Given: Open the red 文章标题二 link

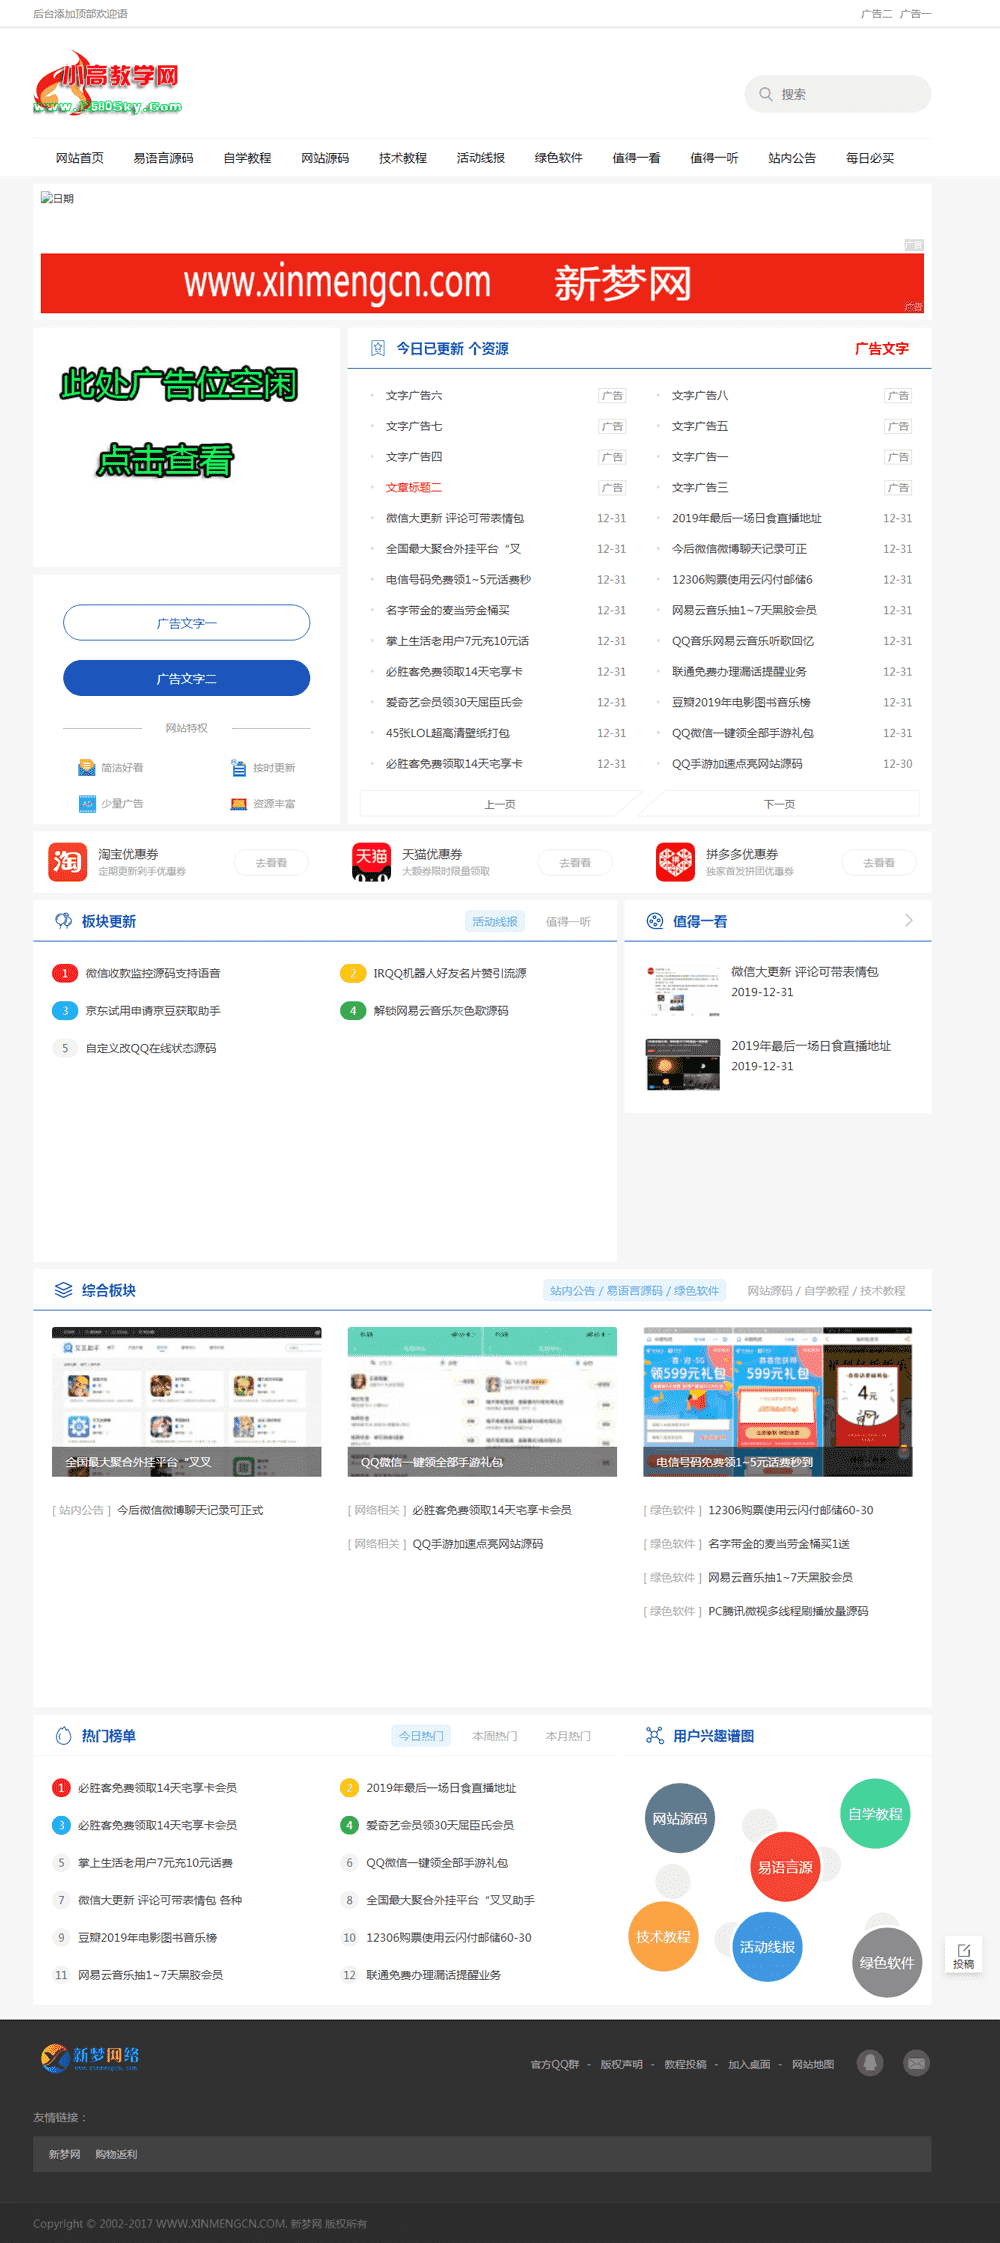Looking at the screenshot, I should coord(414,487).
